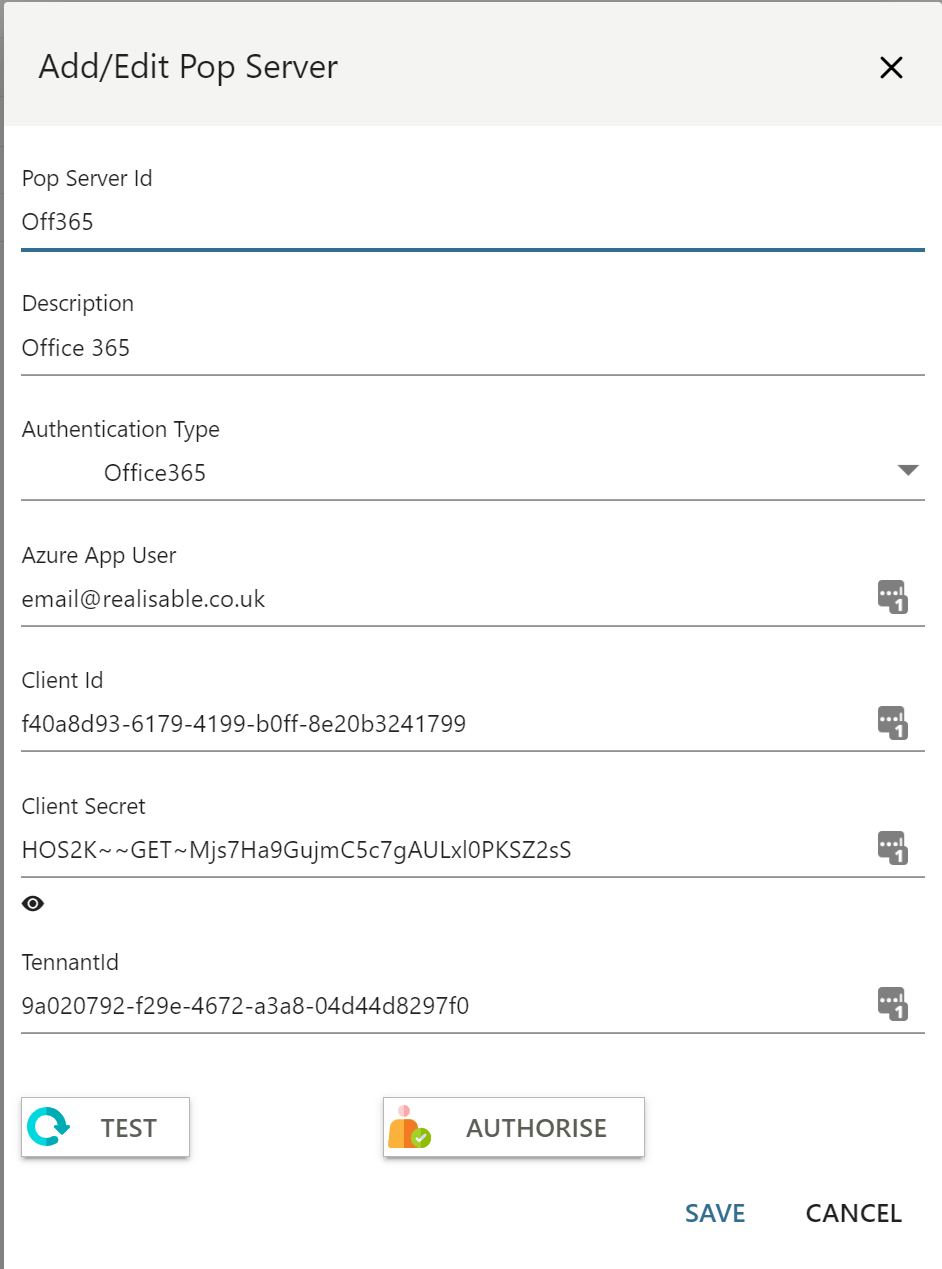This screenshot has width=942, height=1269.
Task: Toggle Client Secret visibility with eye icon
Action: (x=33, y=904)
